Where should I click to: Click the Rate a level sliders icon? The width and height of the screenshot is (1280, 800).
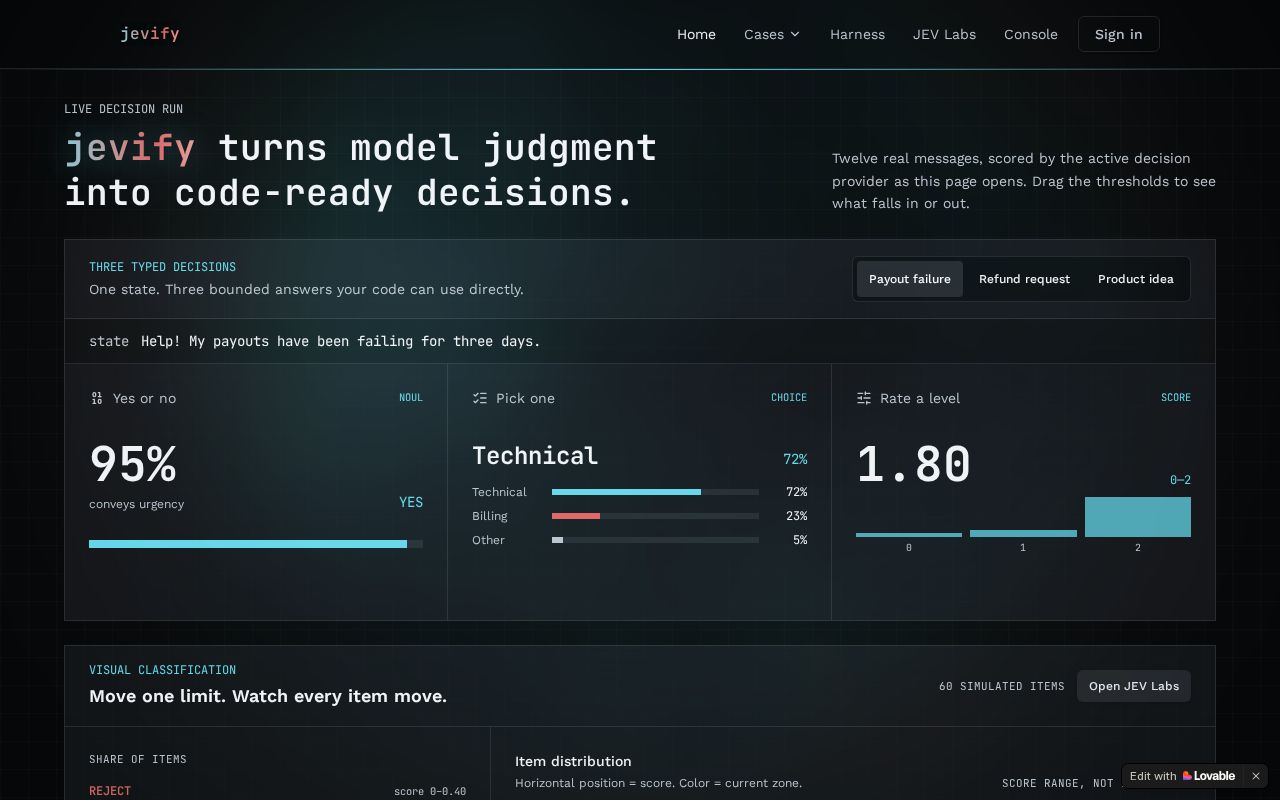pyautogui.click(x=864, y=398)
